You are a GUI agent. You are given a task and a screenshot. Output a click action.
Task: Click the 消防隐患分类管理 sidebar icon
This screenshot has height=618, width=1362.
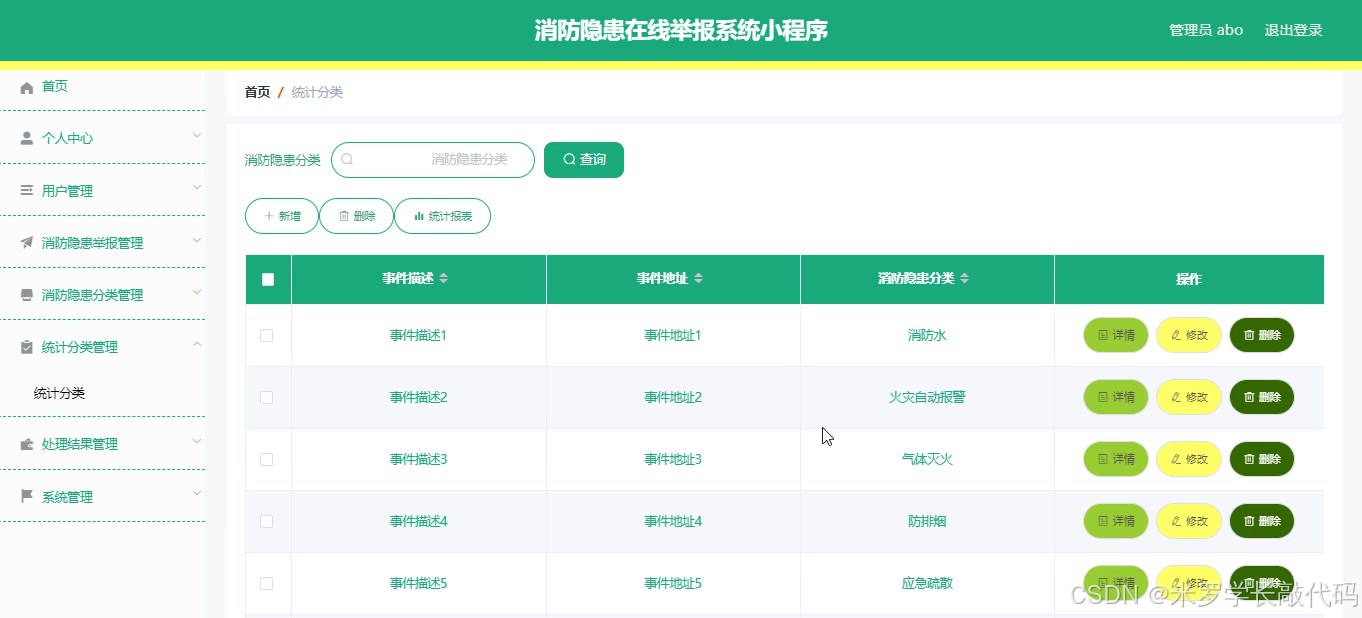coord(25,294)
